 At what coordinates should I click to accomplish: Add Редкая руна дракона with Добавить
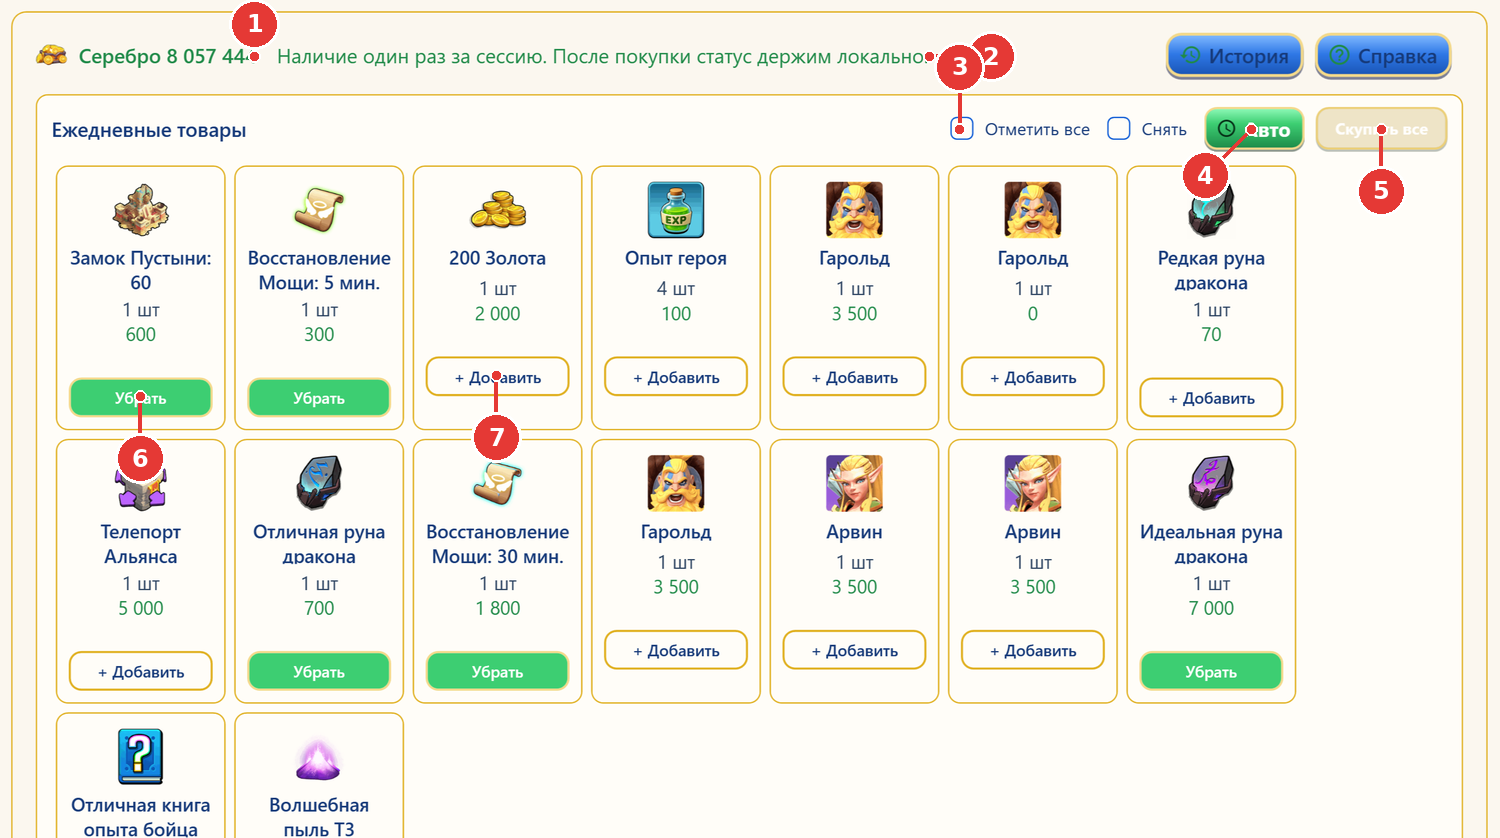click(1211, 398)
